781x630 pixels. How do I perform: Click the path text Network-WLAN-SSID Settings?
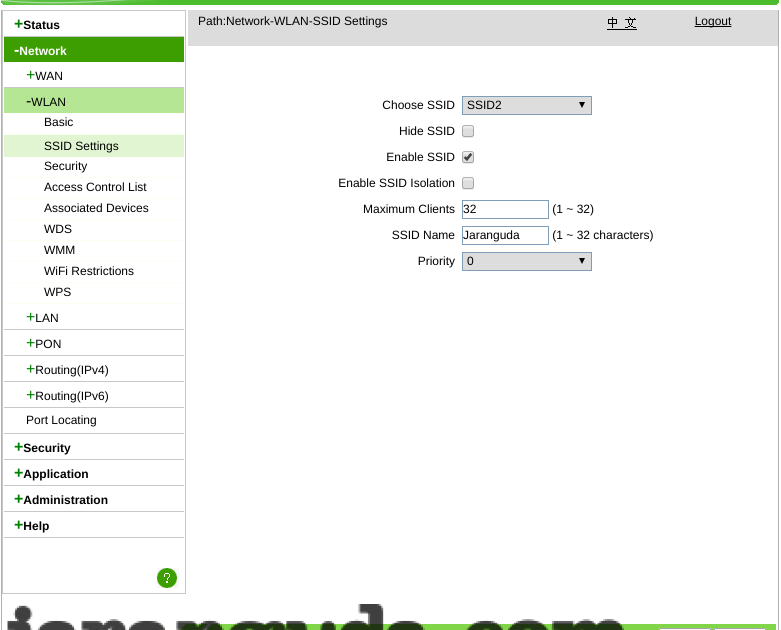click(306, 21)
